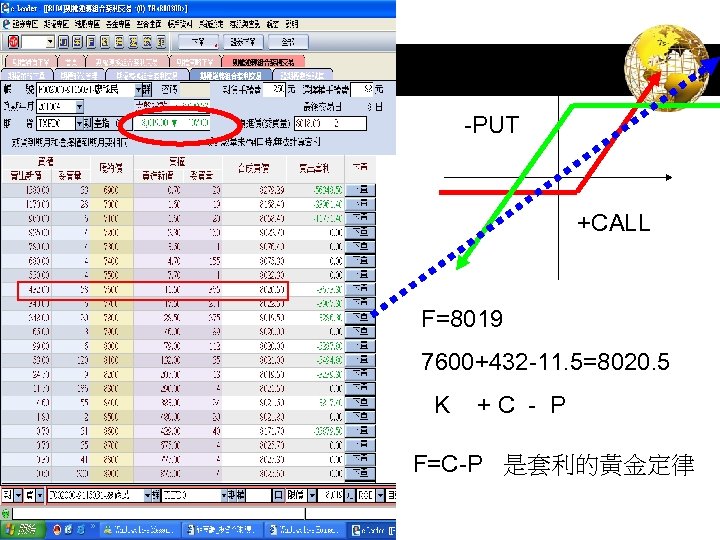Click the input field showing 8018.00
This screenshot has width=720, height=540.
(330, 124)
